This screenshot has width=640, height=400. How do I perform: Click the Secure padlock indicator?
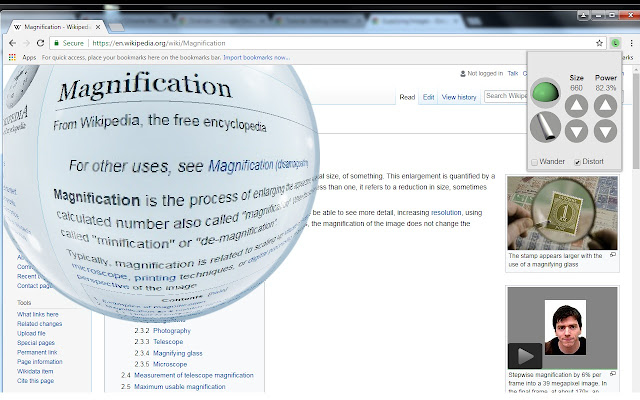[x=69, y=43]
